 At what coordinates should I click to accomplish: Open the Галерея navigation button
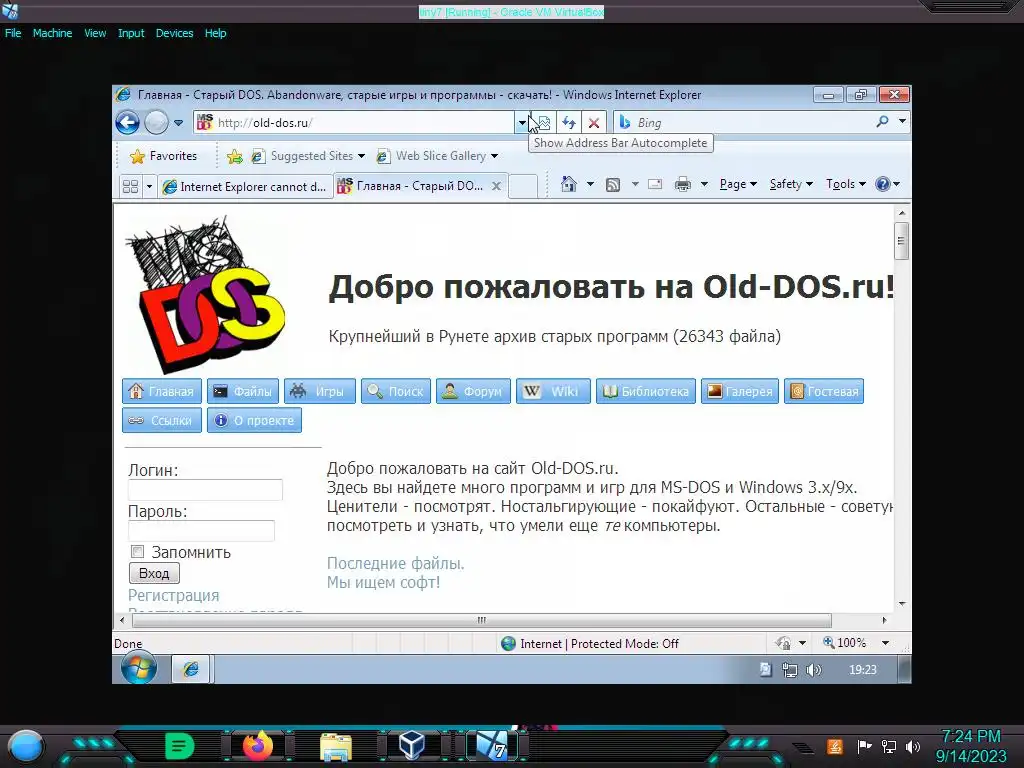tap(740, 391)
